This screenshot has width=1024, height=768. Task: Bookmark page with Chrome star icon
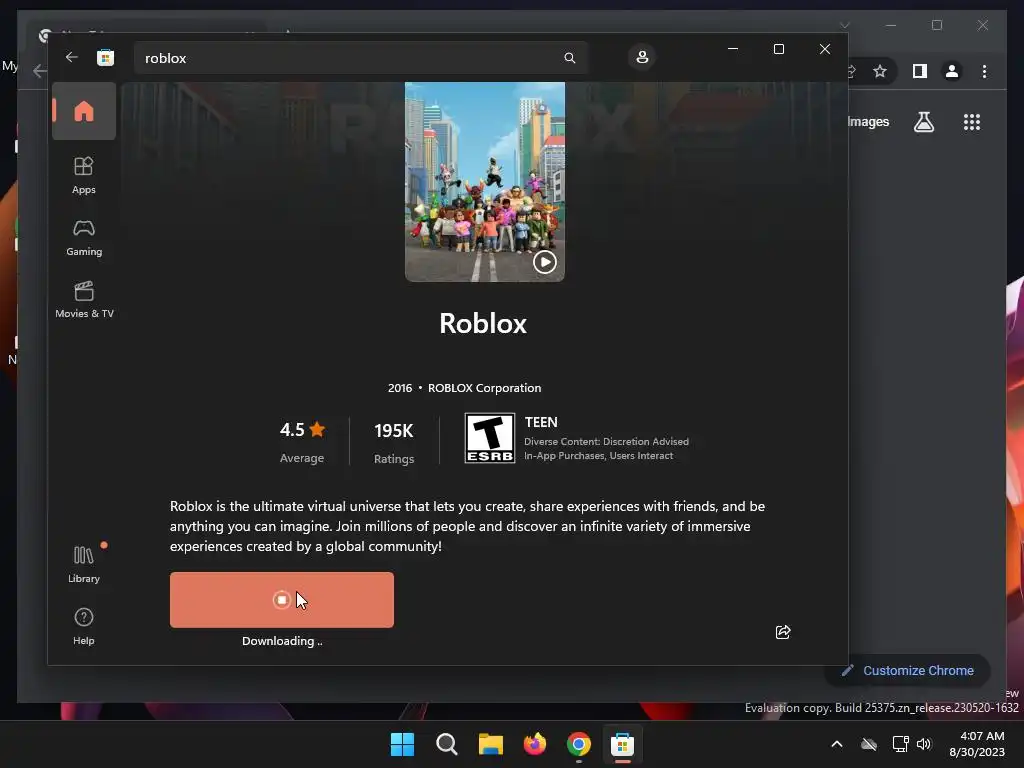(x=880, y=71)
